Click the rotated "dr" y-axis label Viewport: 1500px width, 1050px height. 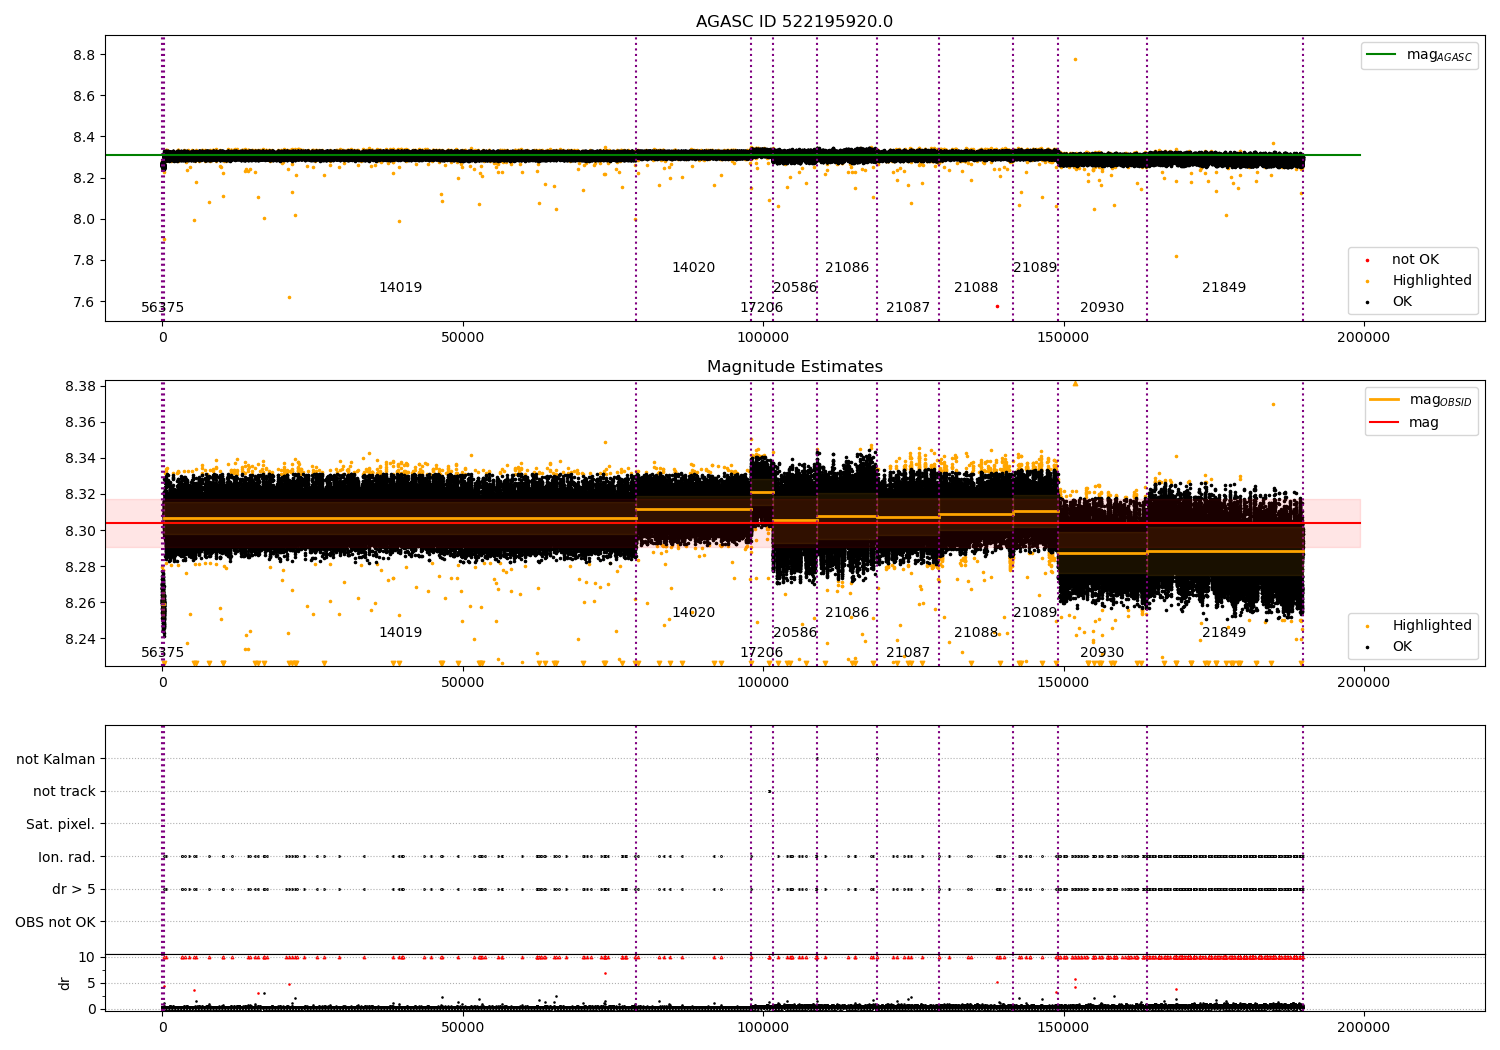[x=65, y=983]
